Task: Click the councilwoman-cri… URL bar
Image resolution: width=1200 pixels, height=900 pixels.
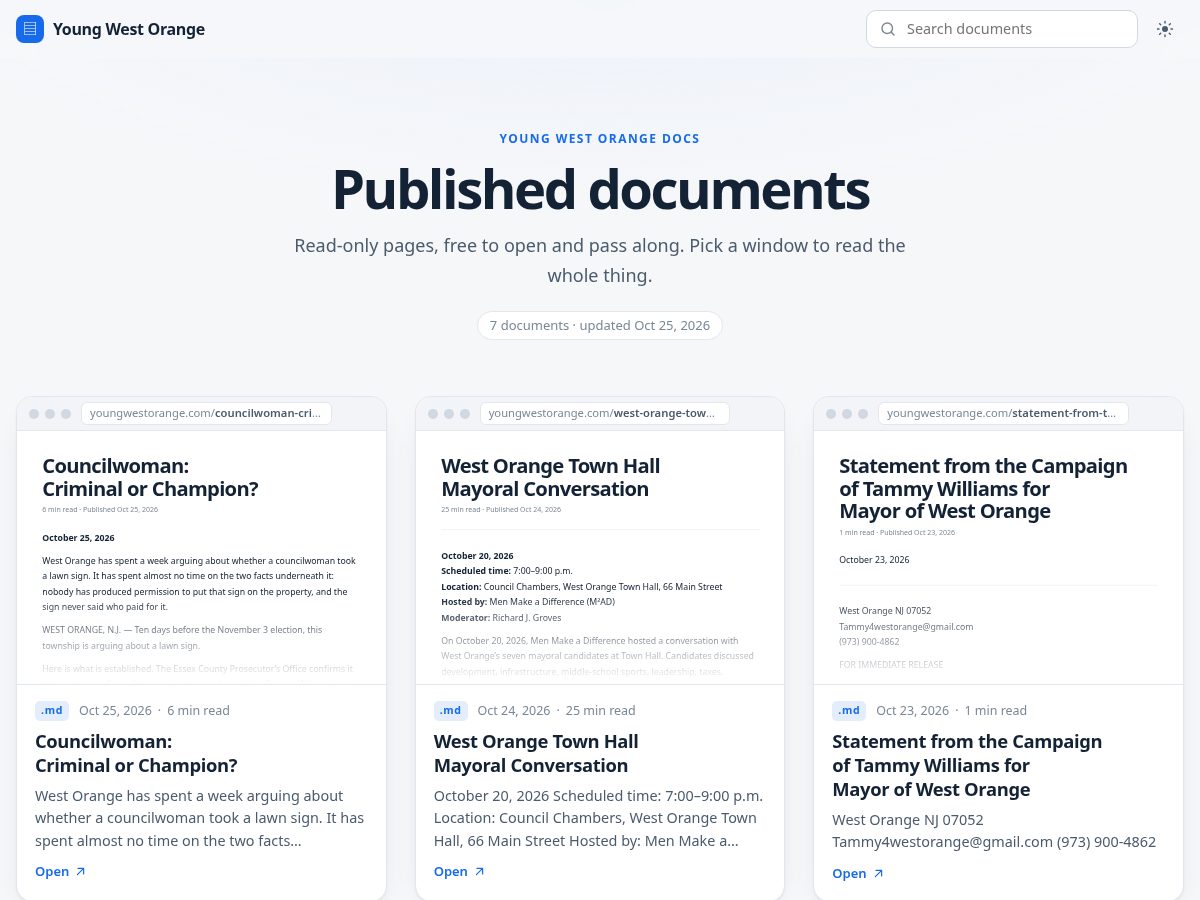Action: click(x=206, y=413)
